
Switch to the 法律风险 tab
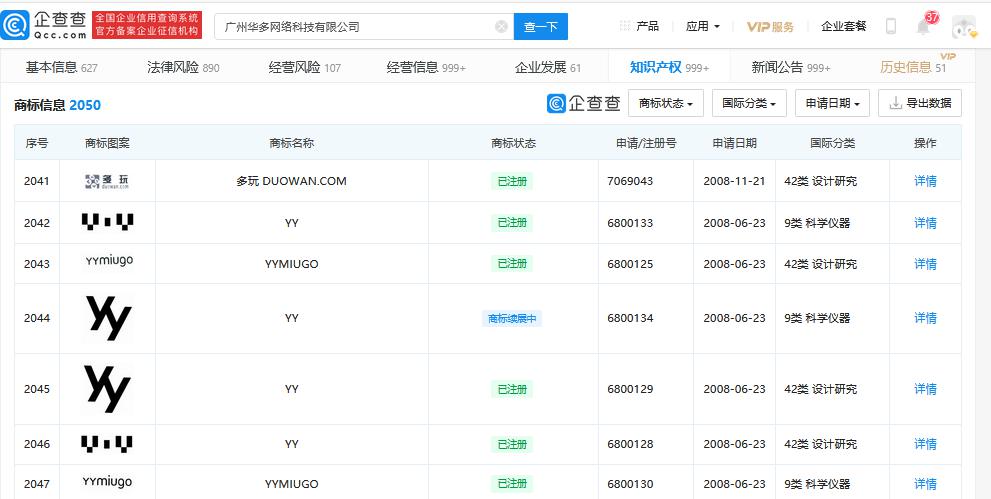pos(183,67)
